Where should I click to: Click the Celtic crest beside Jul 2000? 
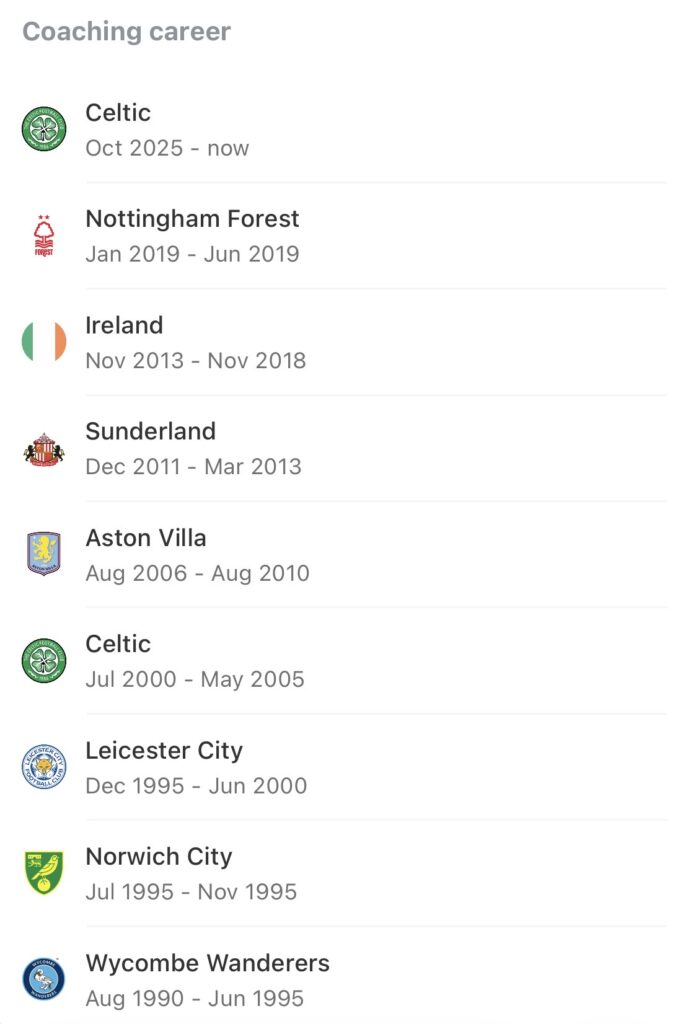44,661
